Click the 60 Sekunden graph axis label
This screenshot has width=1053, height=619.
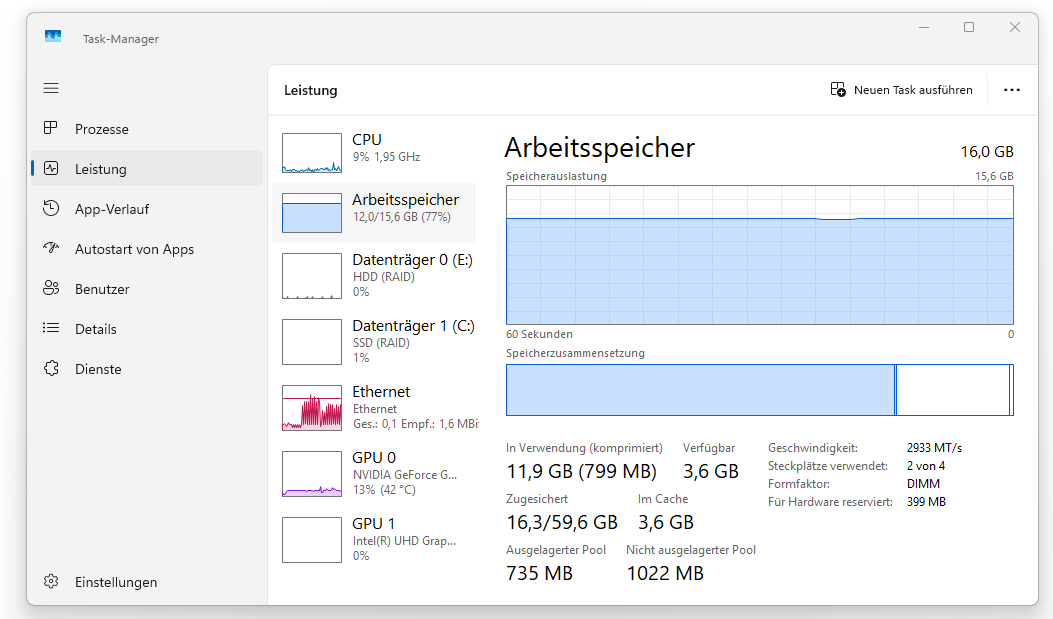point(539,334)
